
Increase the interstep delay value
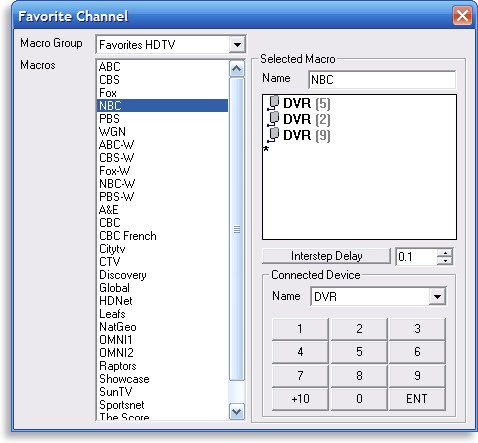click(445, 253)
